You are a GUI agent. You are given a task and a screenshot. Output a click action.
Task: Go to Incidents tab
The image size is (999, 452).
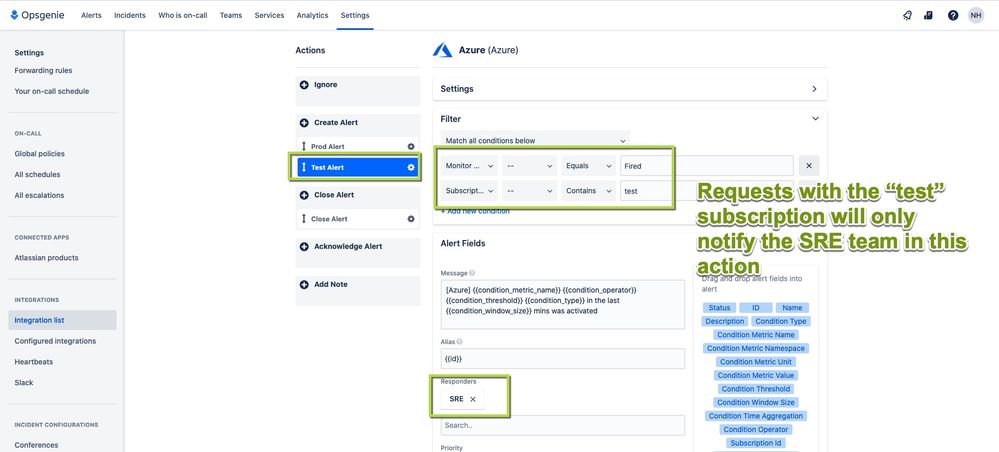130,15
